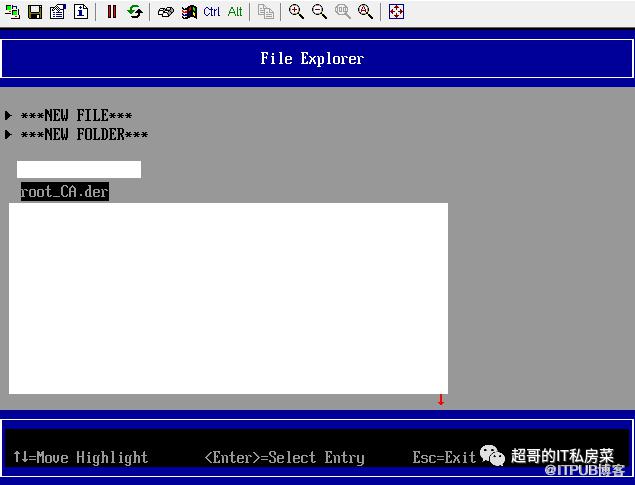Viewport: 635px width, 485px height.
Task: Select the root_CA.der file
Action: pos(64,192)
